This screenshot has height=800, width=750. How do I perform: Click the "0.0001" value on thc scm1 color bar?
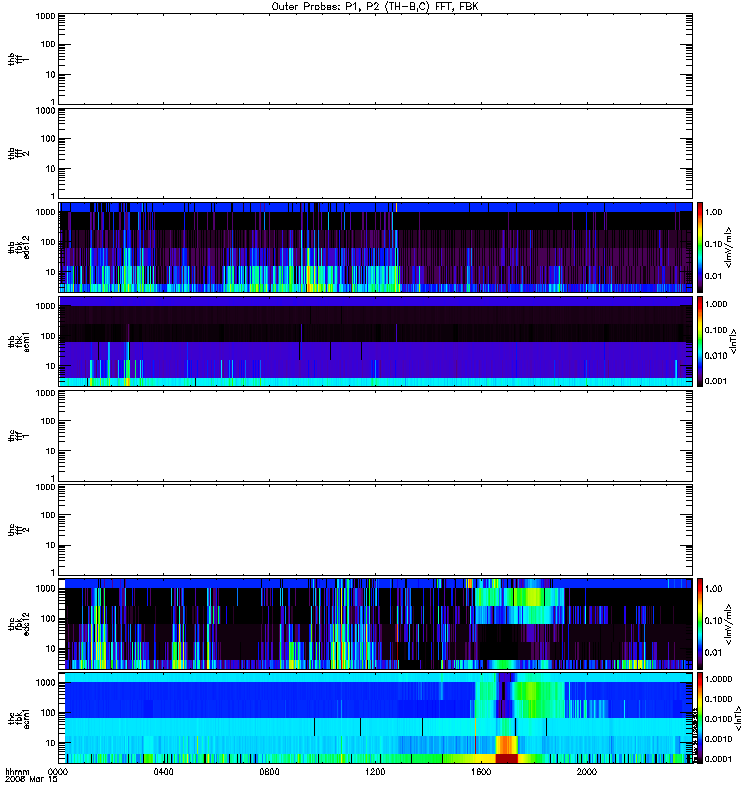click(x=718, y=759)
